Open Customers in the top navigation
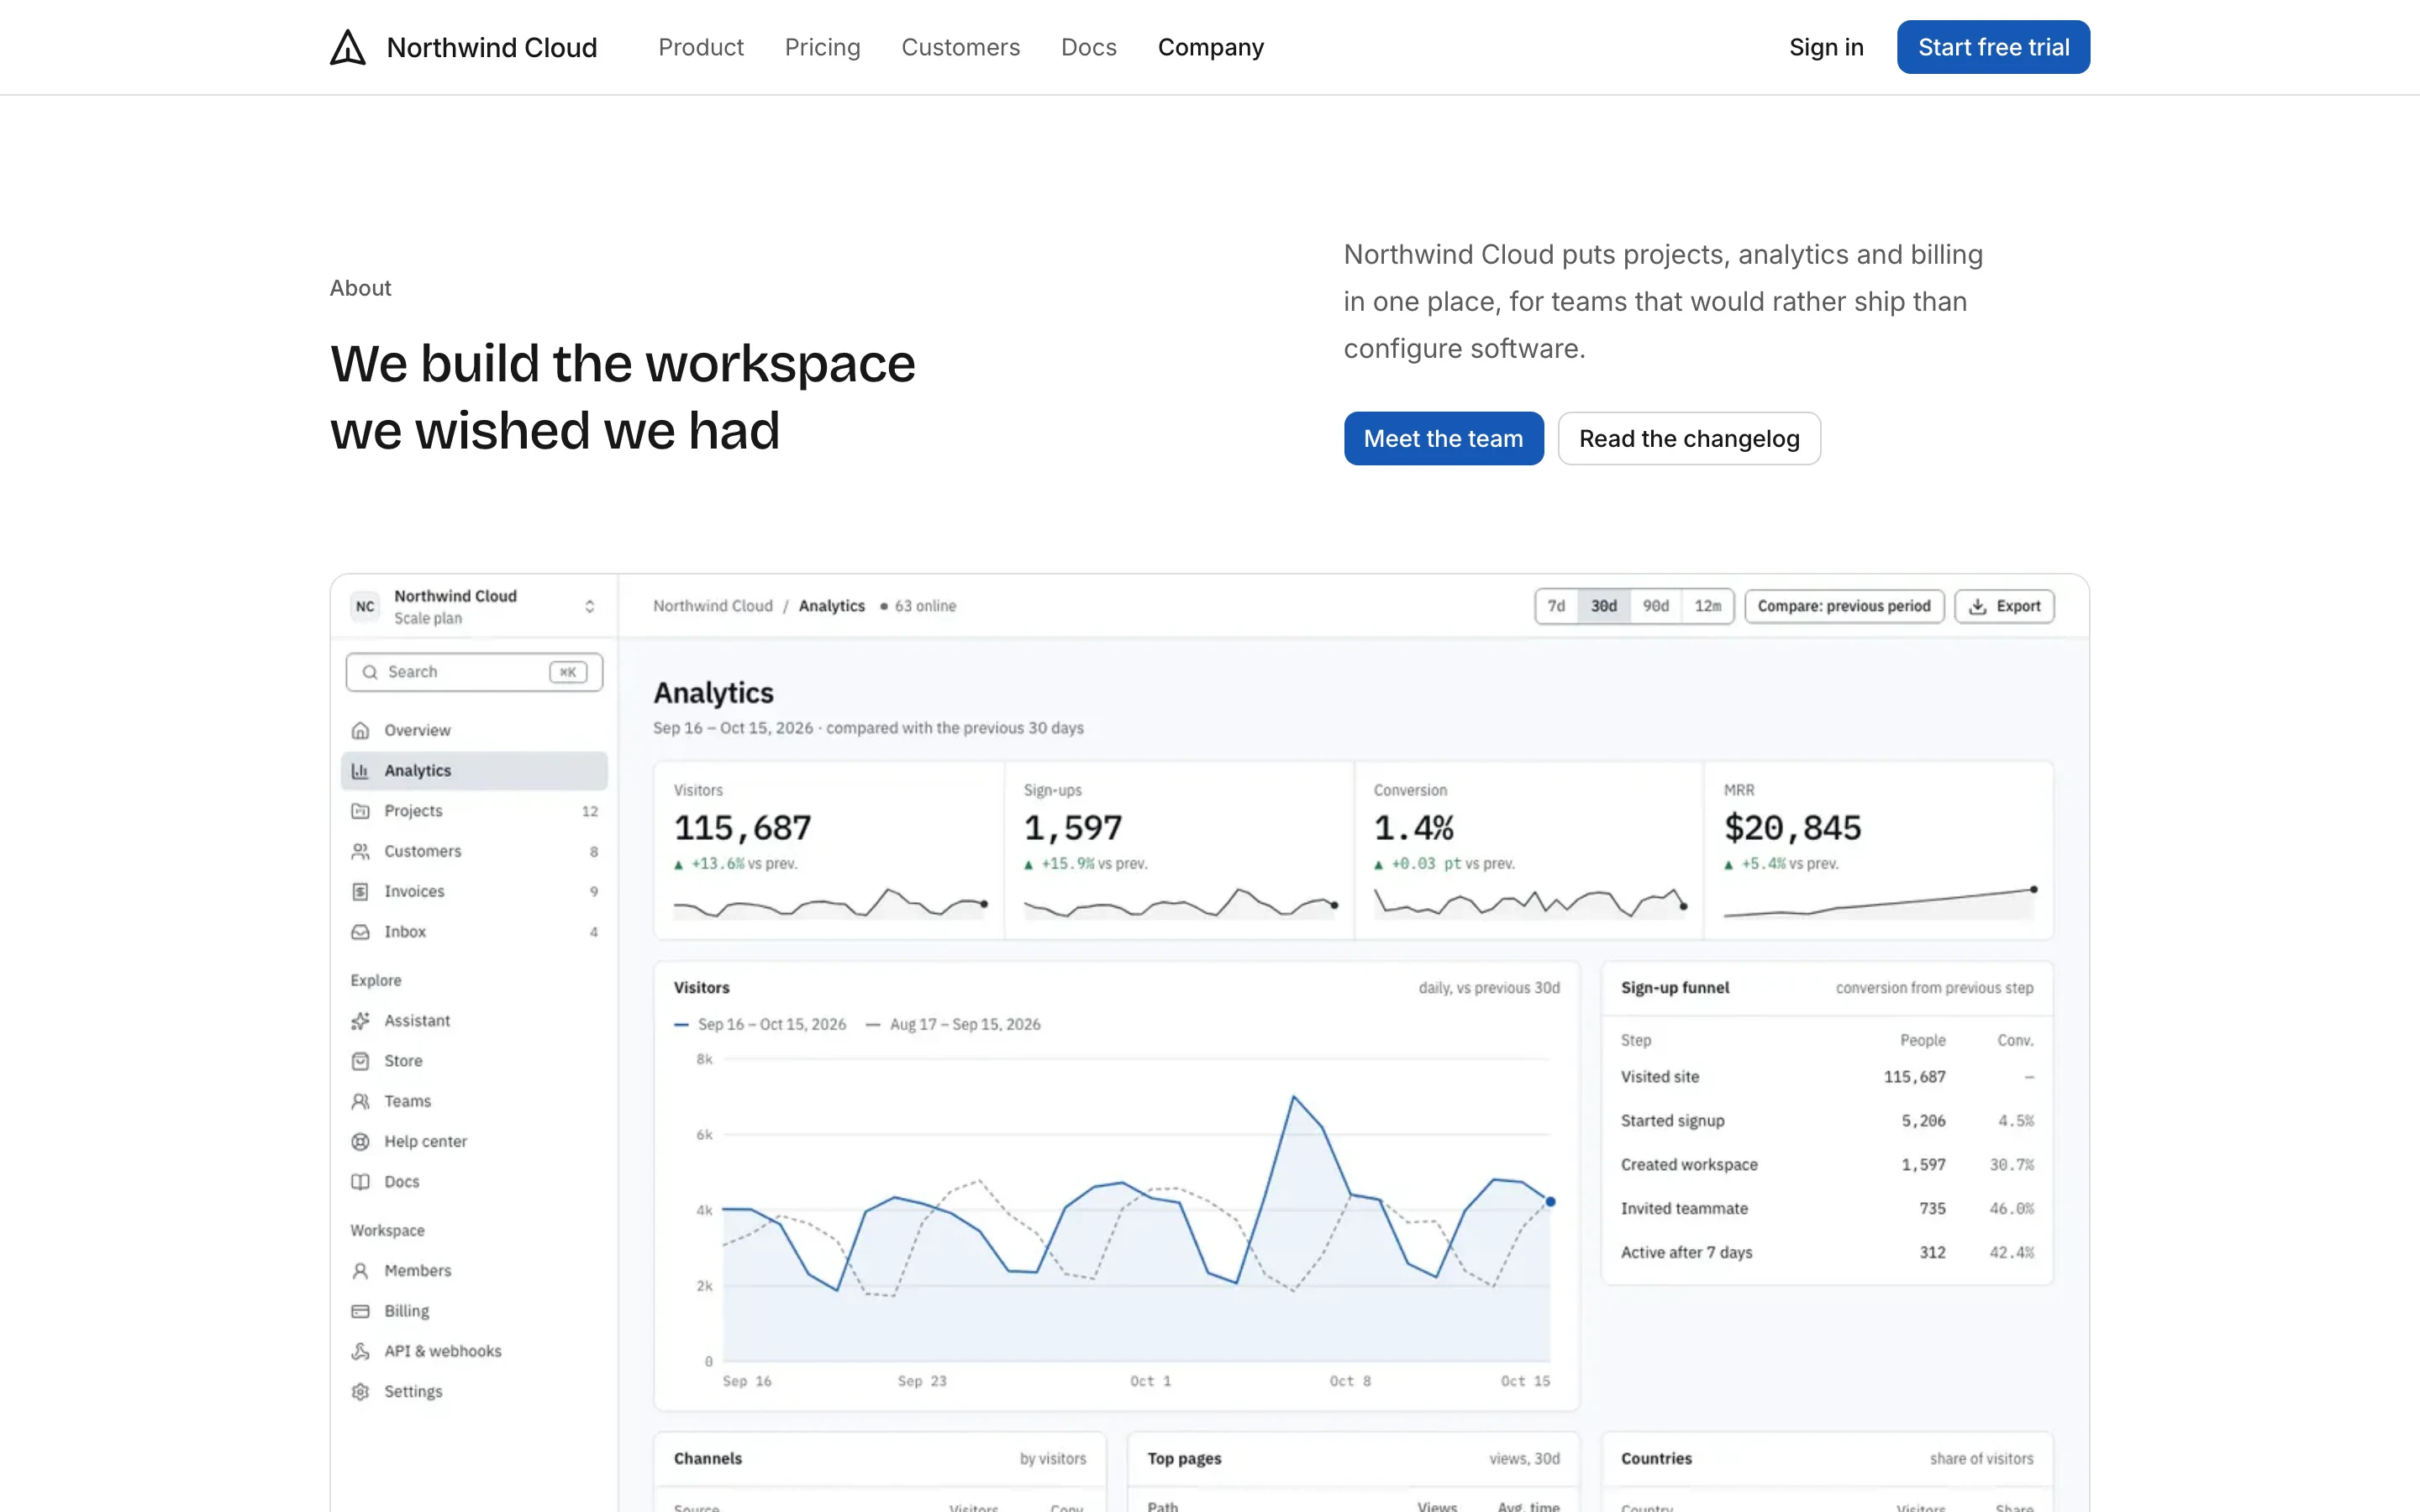2420x1512 pixels. (x=960, y=47)
